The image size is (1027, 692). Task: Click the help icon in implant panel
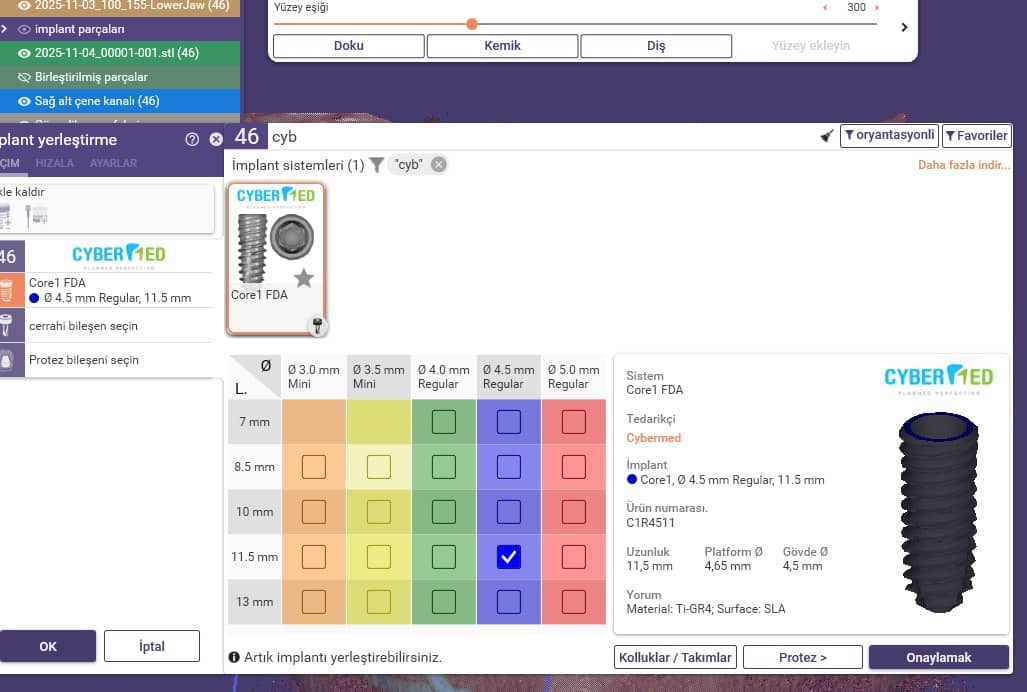[192, 140]
